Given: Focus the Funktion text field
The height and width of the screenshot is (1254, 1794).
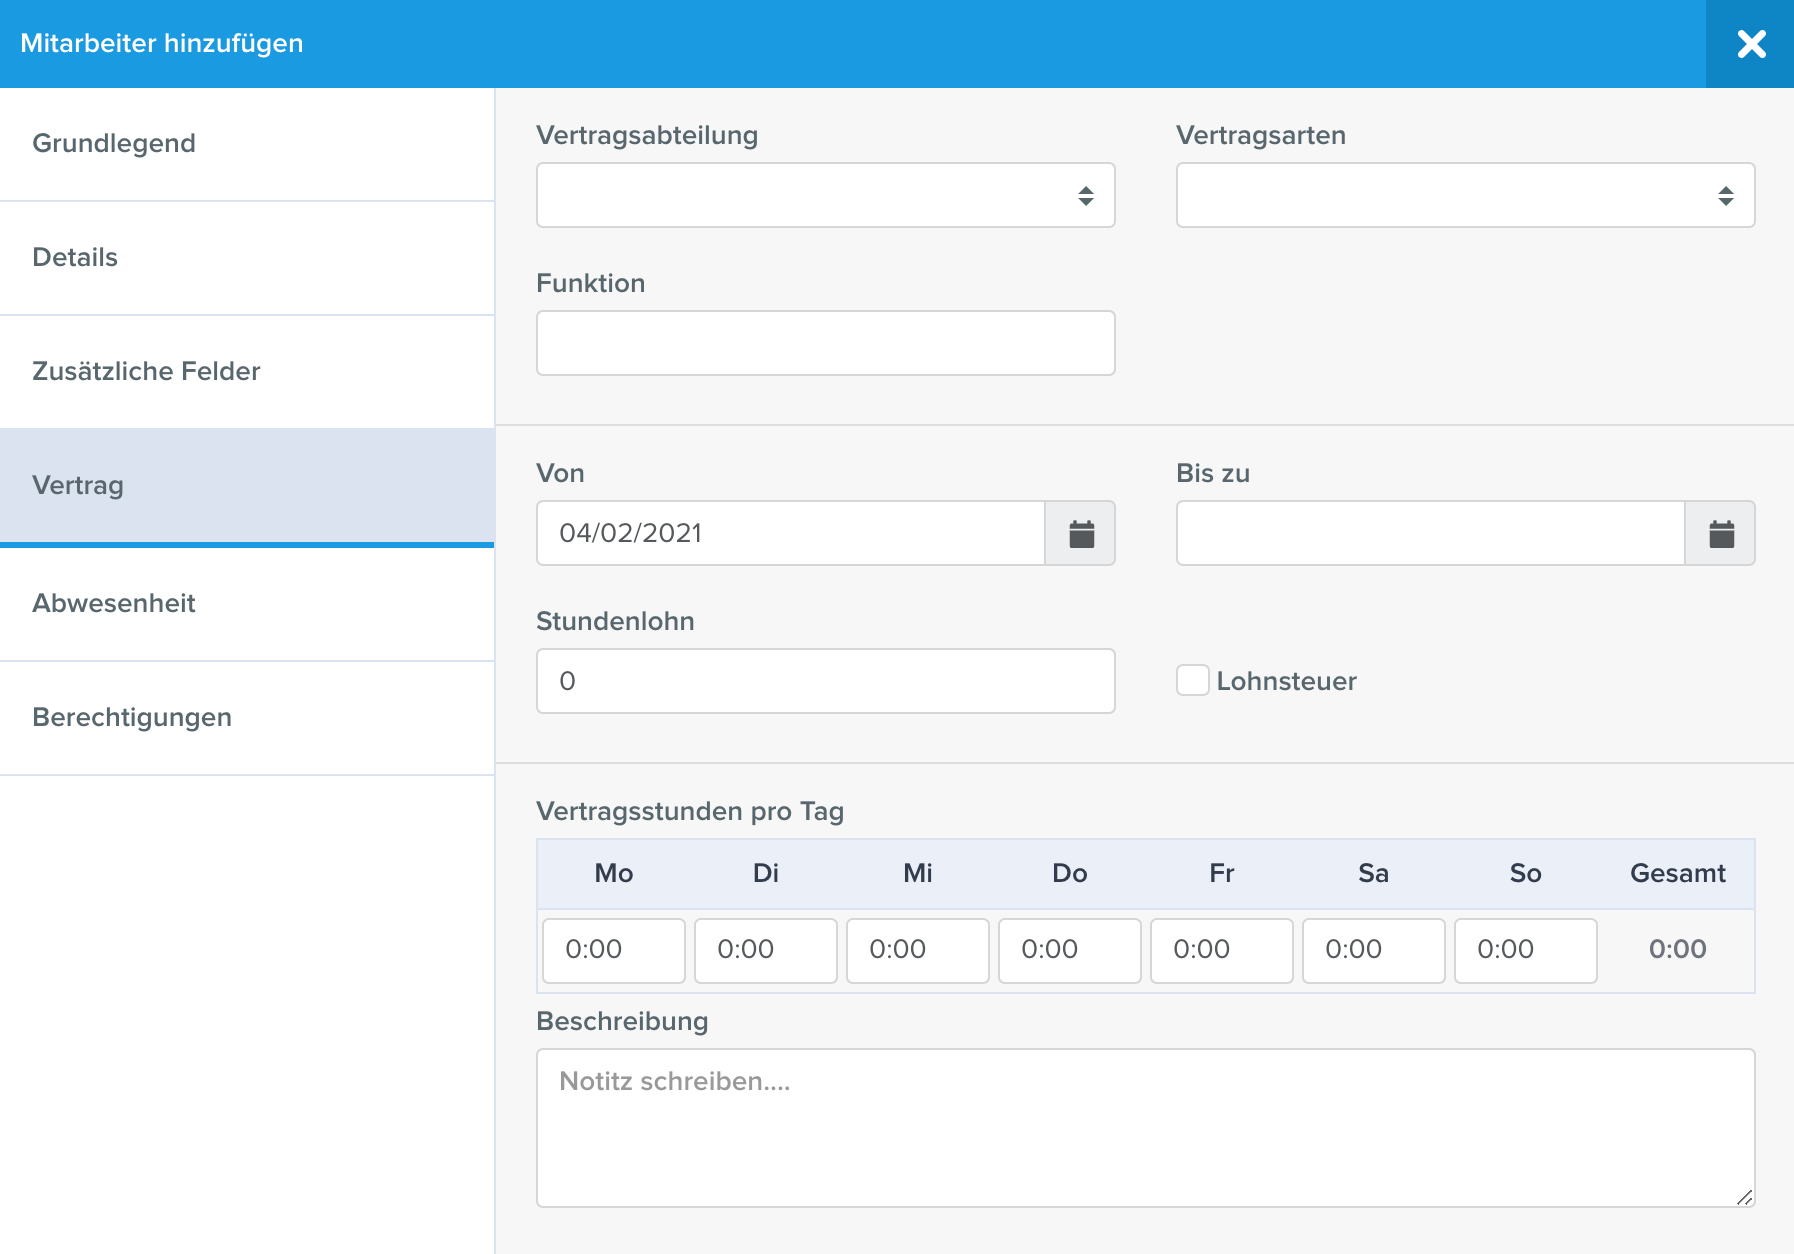Looking at the screenshot, I should tap(826, 343).
